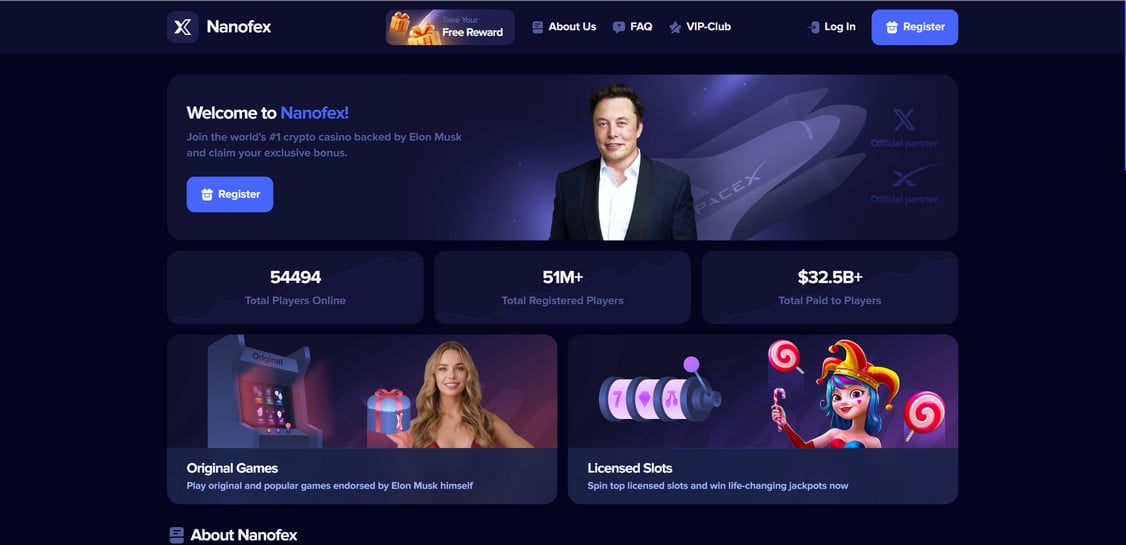Select the Total Paid to Players card
The height and width of the screenshot is (545, 1126).
(x=829, y=287)
